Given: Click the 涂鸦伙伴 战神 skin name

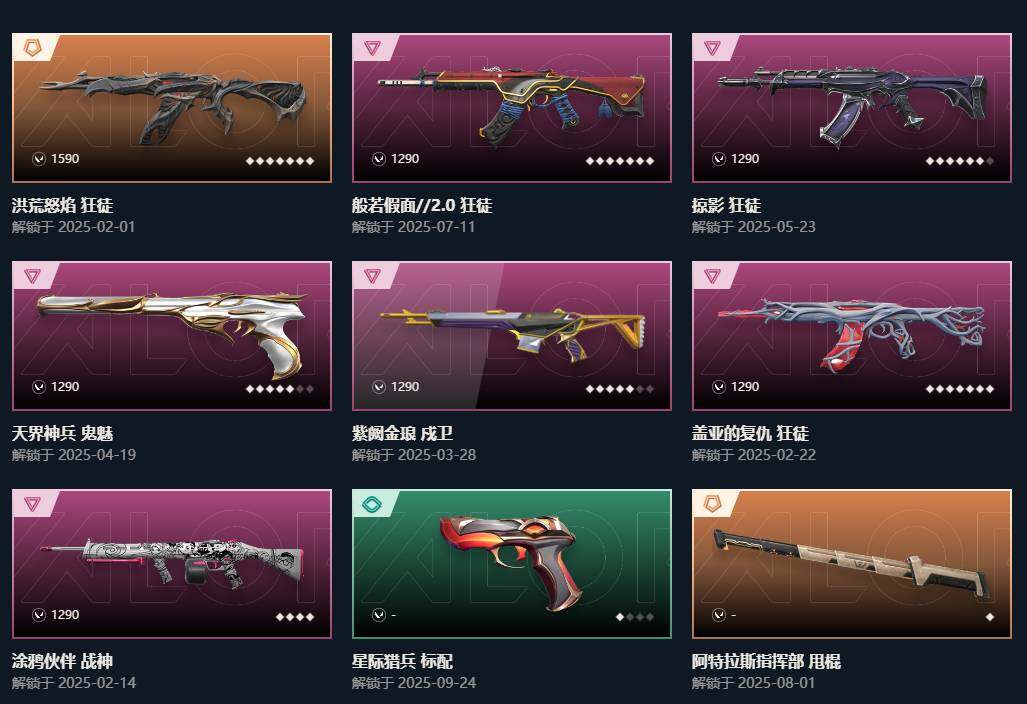Looking at the screenshot, I should pyautogui.click(x=62, y=661).
